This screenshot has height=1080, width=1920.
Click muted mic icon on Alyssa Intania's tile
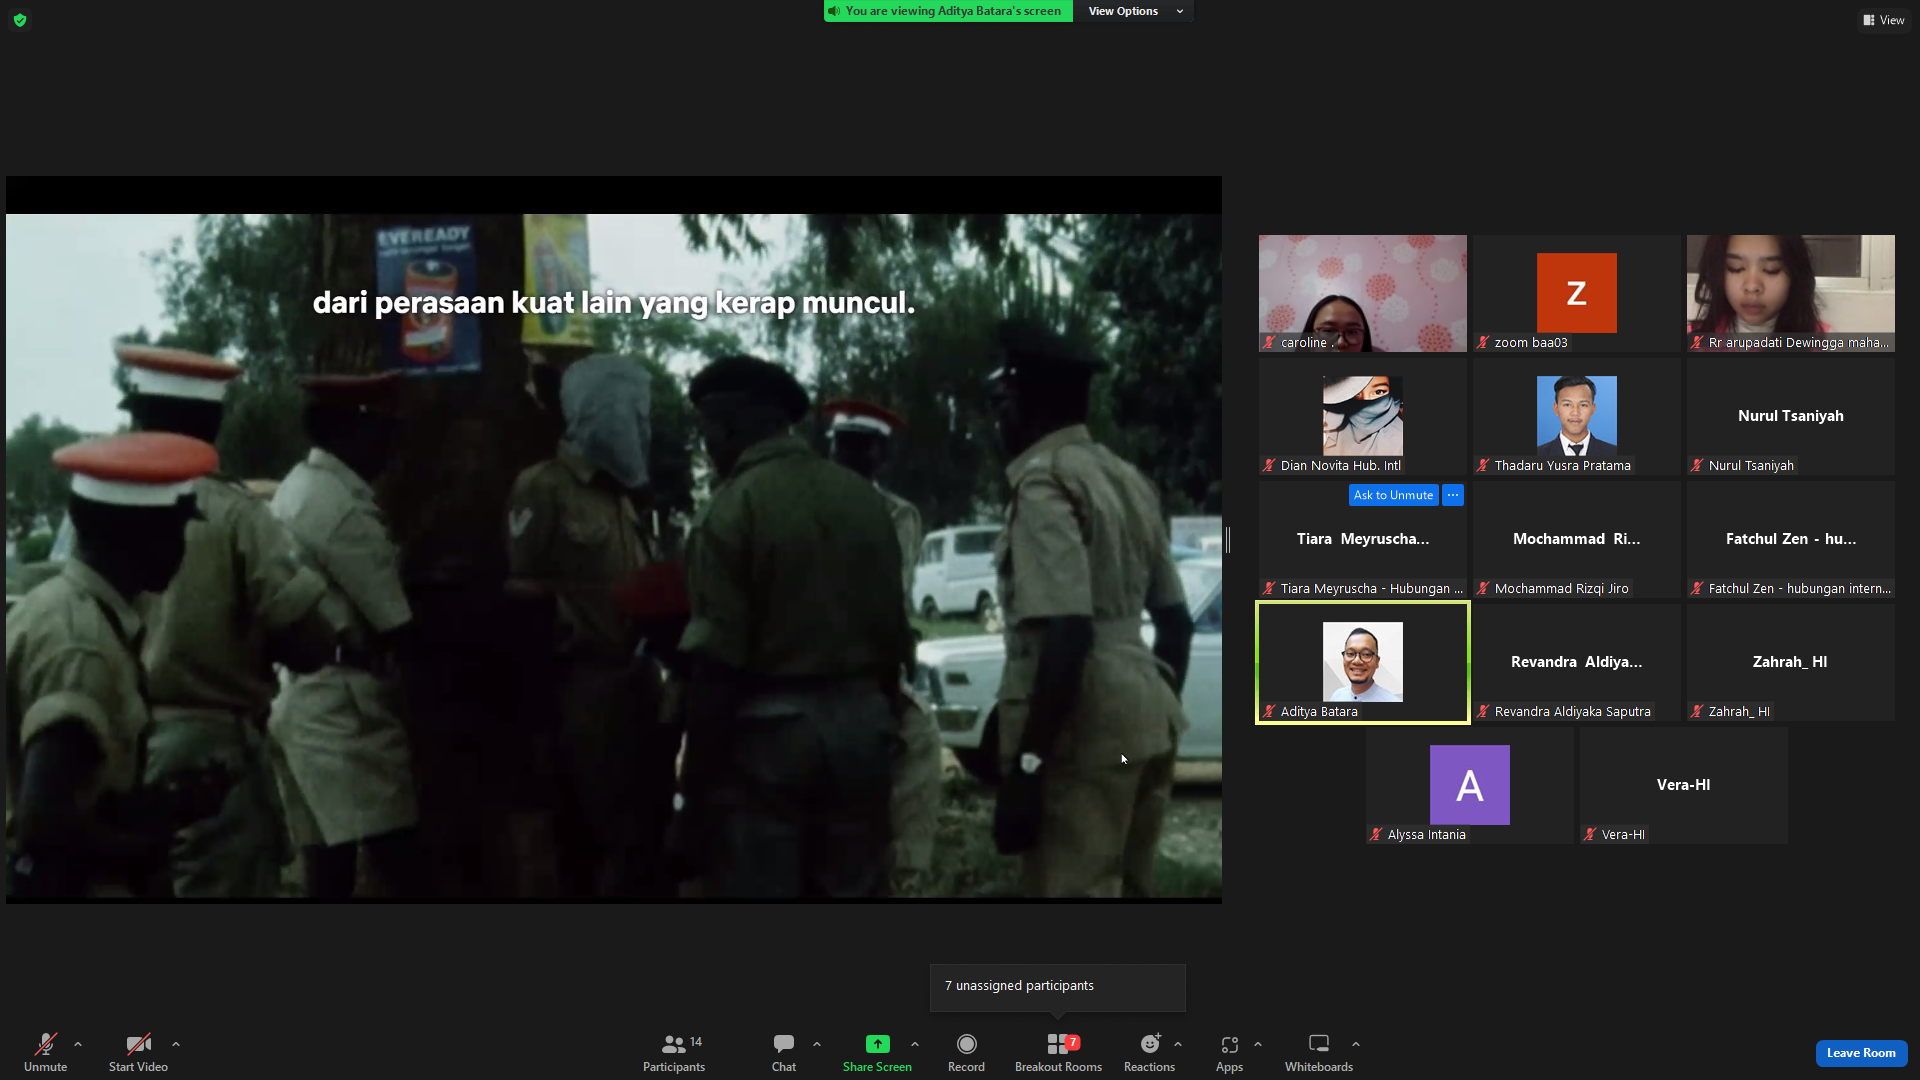tap(1377, 835)
